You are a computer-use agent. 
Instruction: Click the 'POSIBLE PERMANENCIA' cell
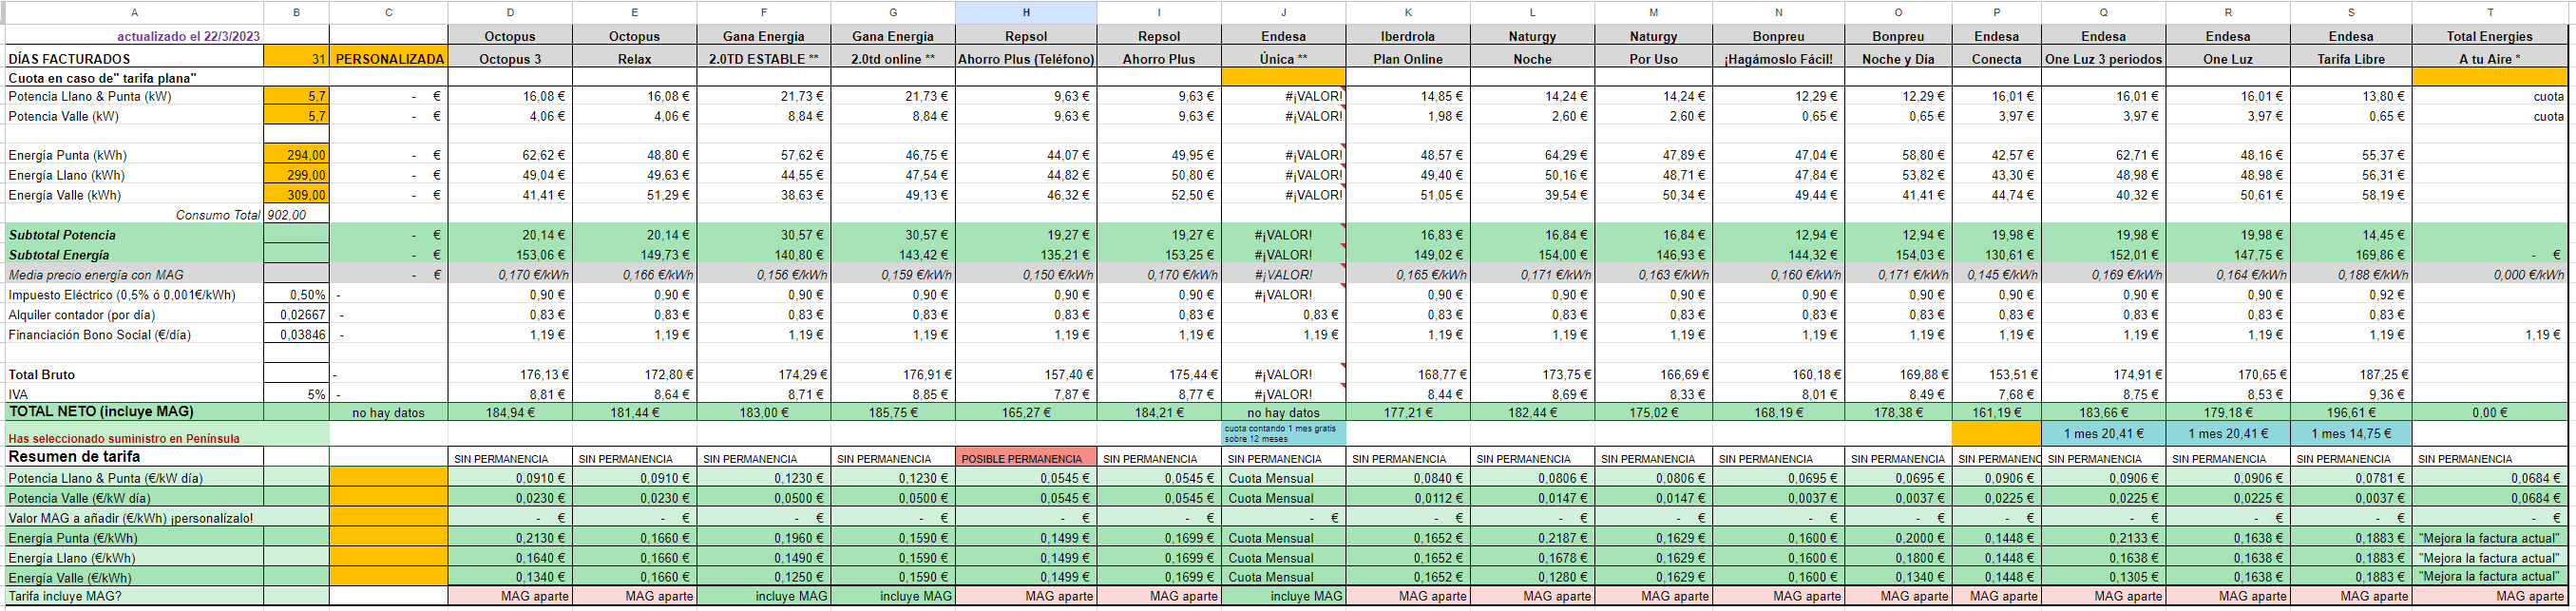[1026, 458]
